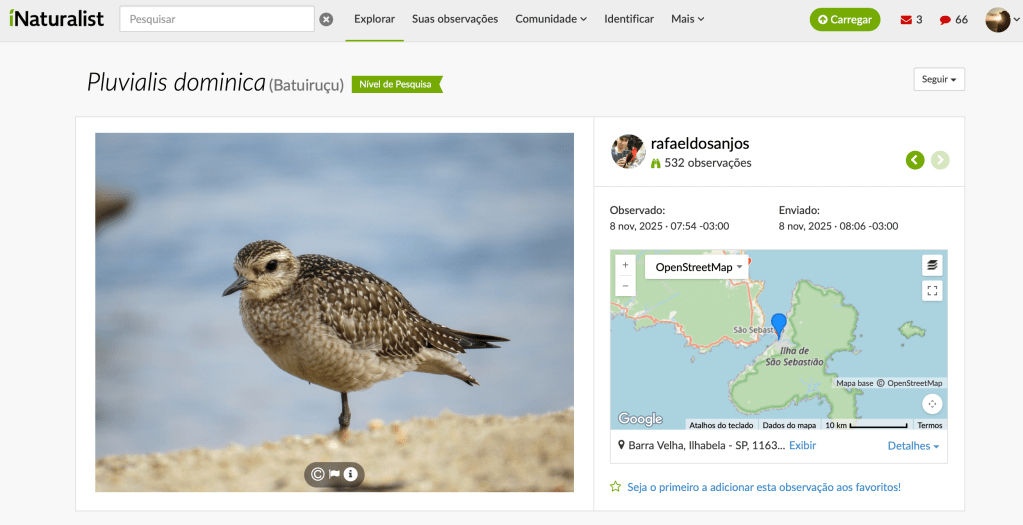Clear the search field with X icon
Viewport: 1023px width, 525px height.
click(x=326, y=19)
